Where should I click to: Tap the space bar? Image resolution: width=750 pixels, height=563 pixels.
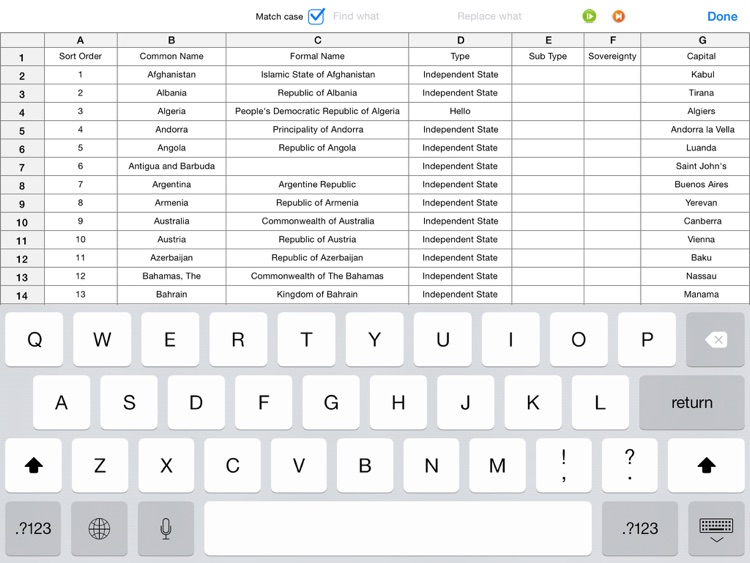(398, 529)
